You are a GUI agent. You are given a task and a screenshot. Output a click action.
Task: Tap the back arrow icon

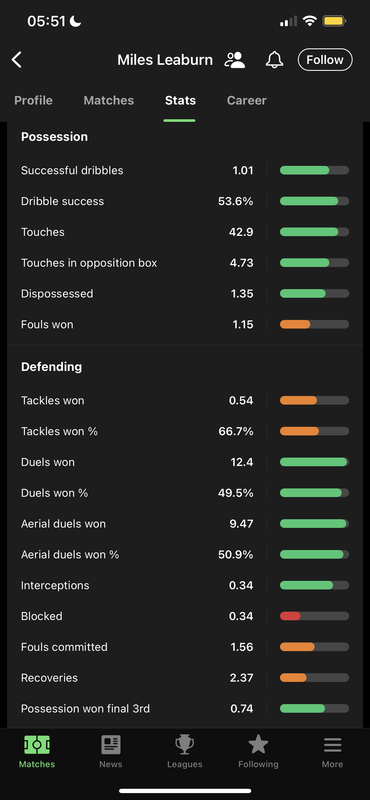click(x=17, y=60)
